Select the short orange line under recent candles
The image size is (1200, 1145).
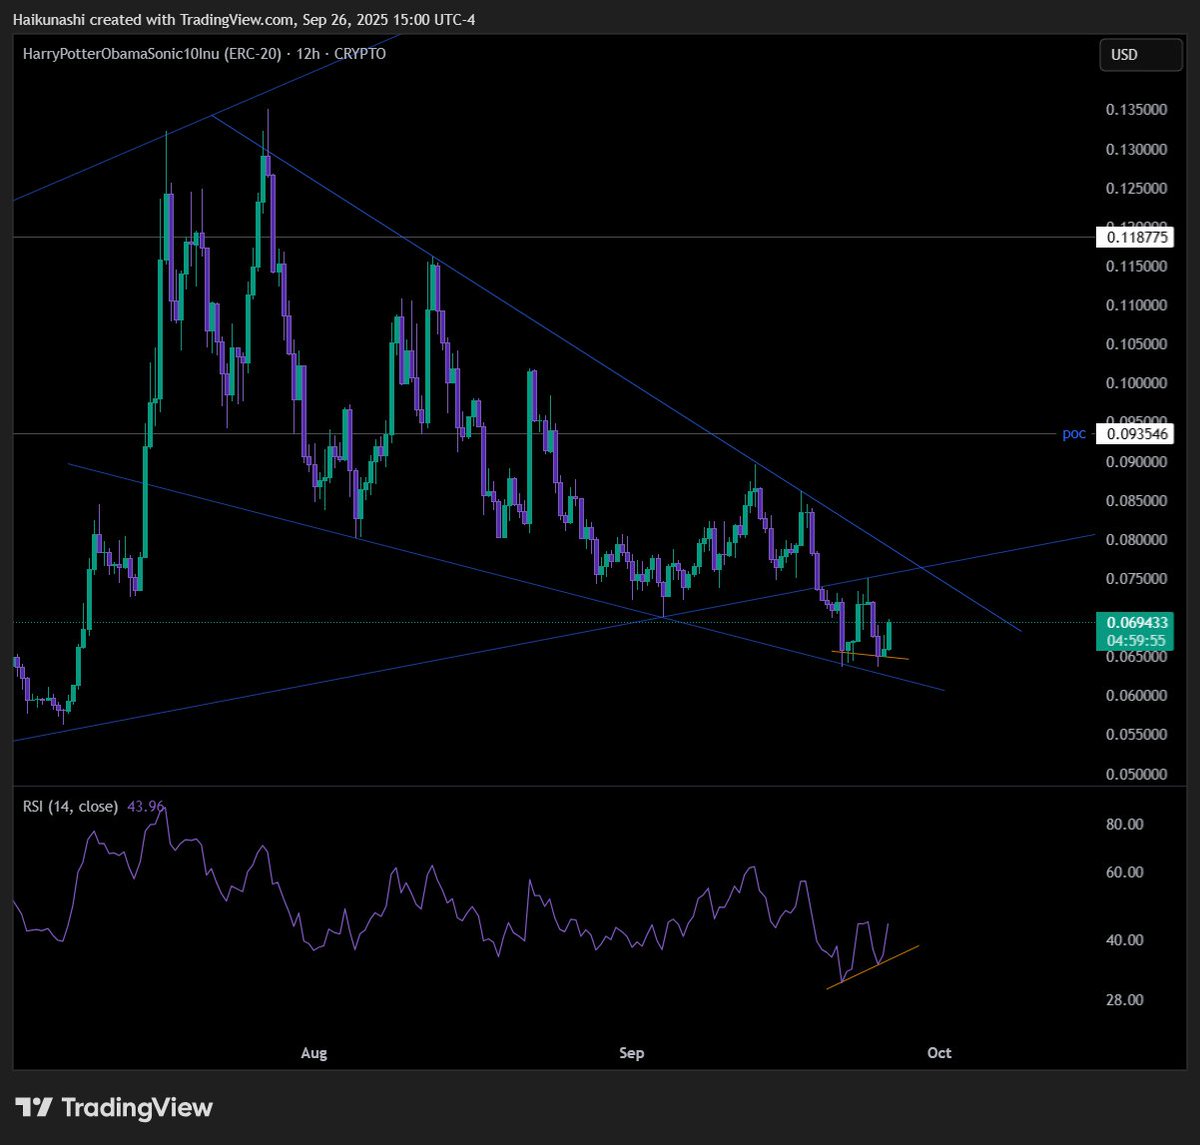tap(870, 656)
